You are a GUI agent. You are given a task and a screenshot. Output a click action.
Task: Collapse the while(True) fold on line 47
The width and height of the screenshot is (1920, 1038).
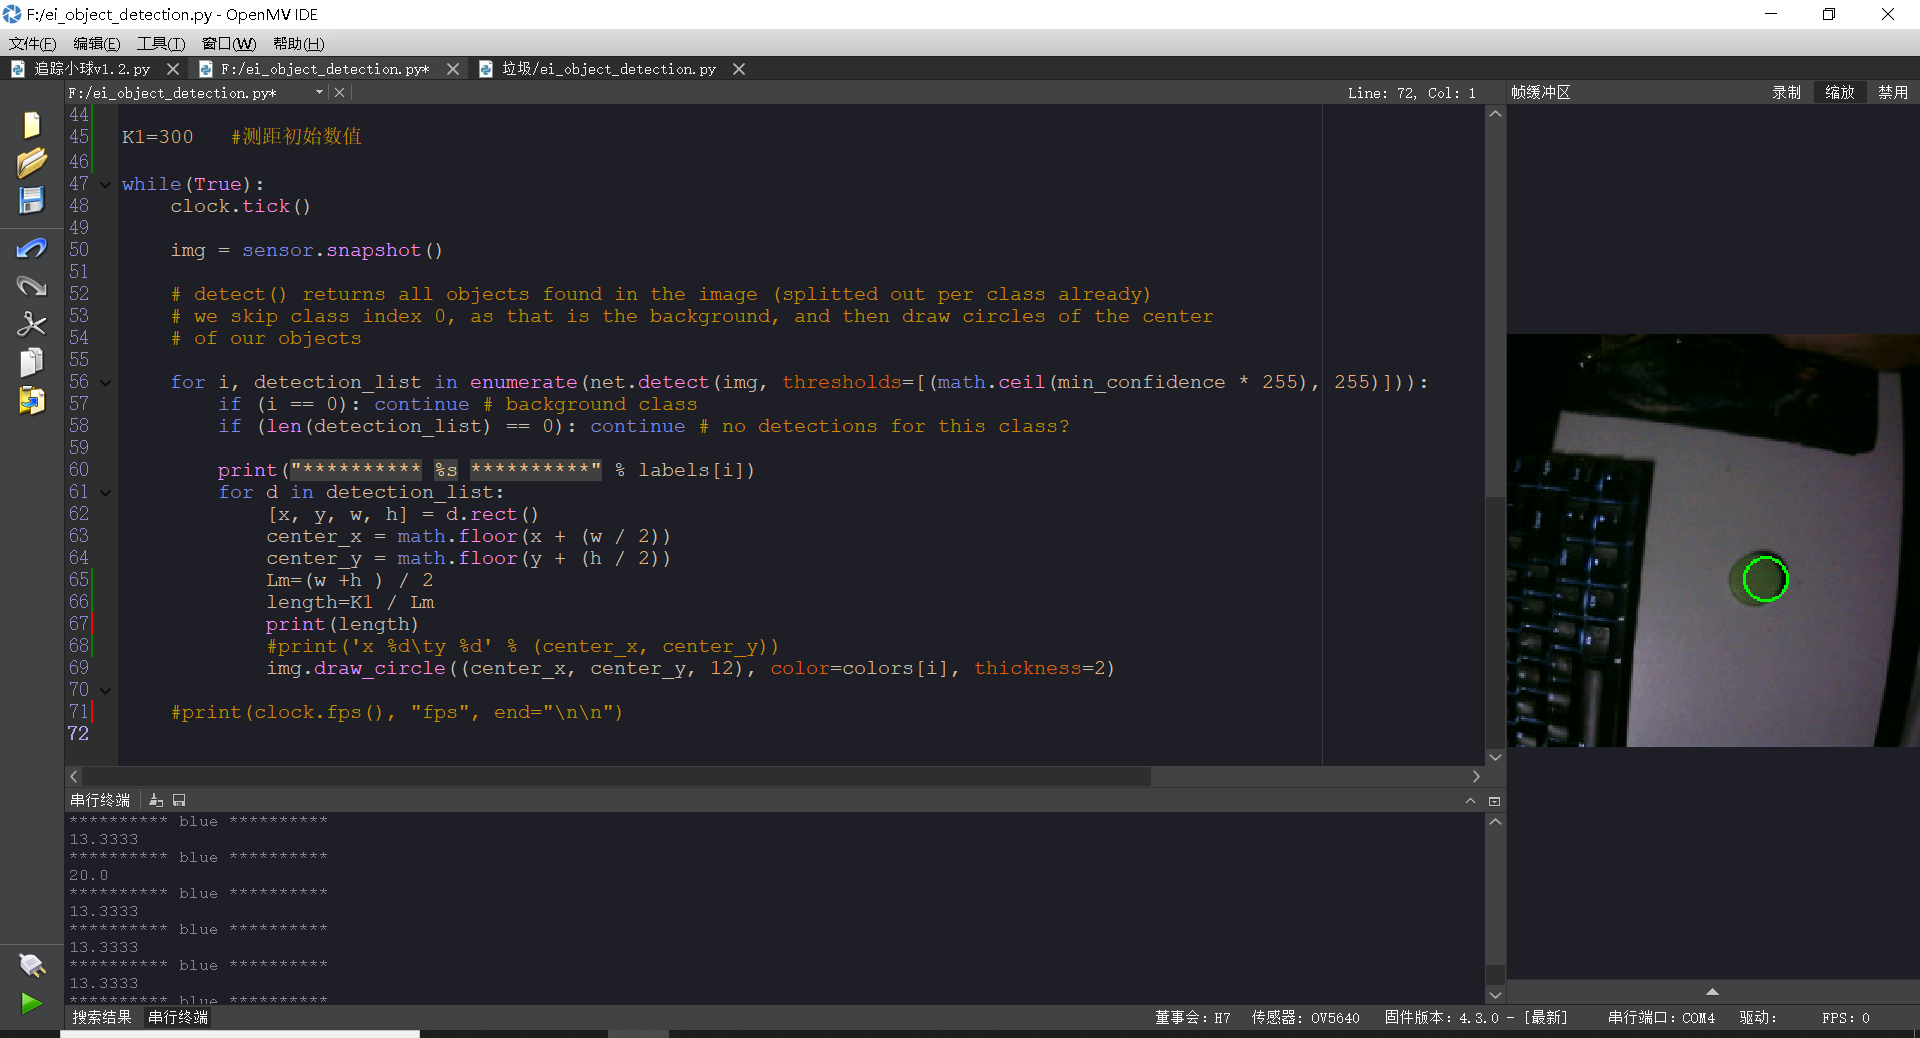(x=105, y=184)
